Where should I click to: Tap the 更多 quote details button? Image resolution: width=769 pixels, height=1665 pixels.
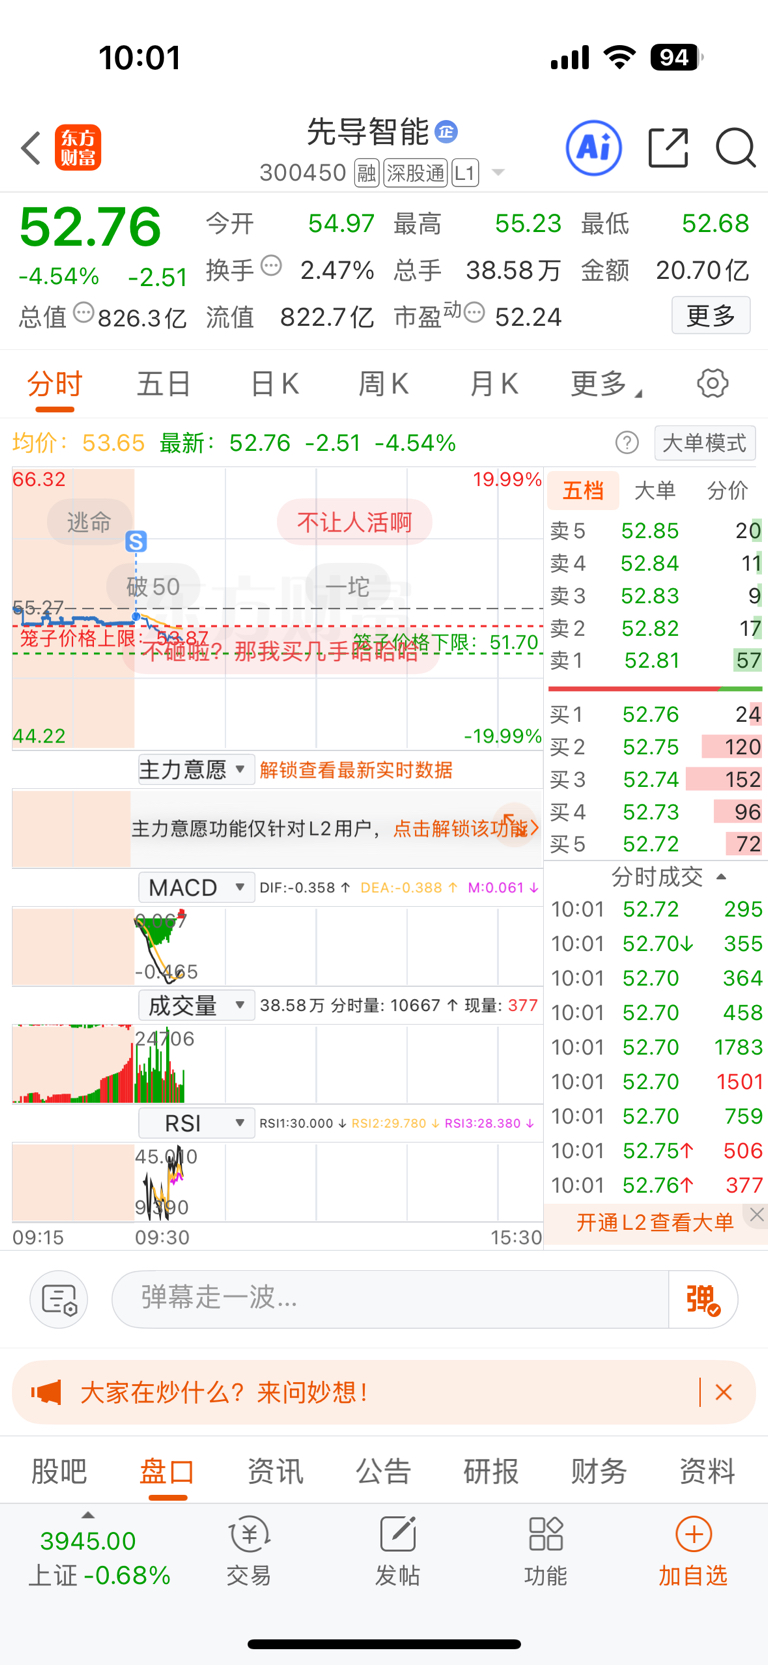tap(711, 316)
